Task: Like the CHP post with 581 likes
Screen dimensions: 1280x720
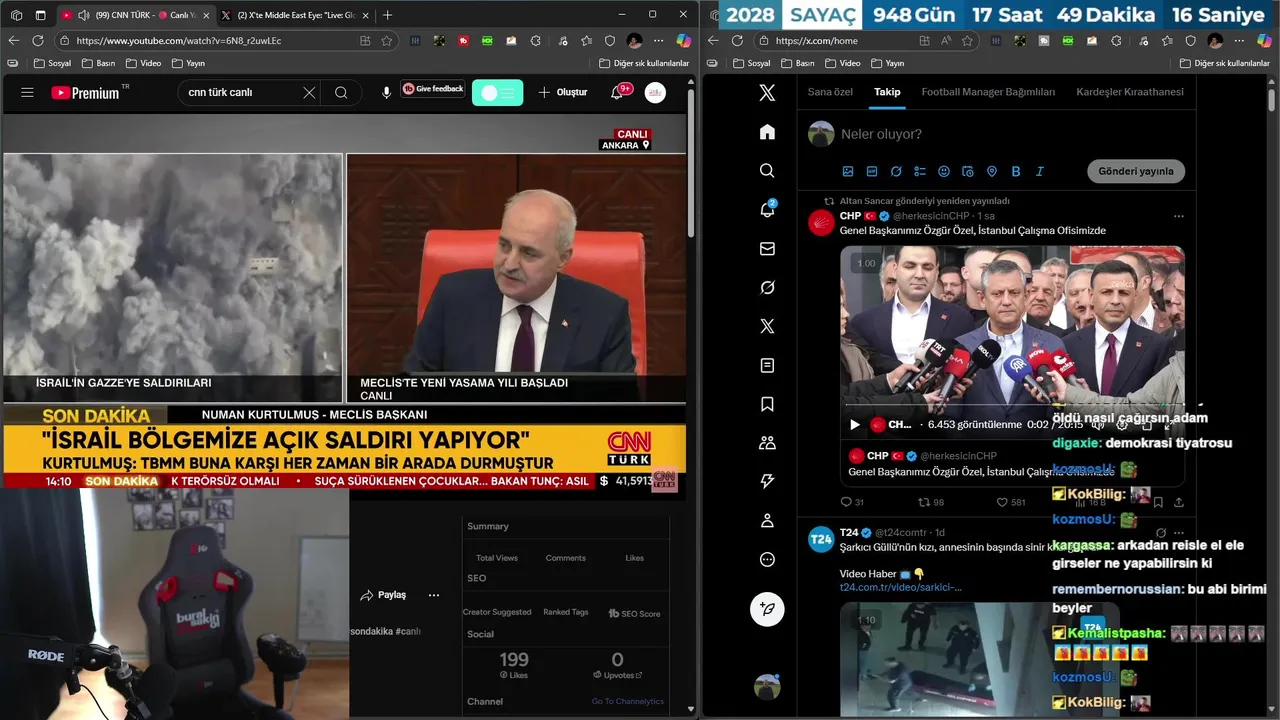Action: tap(1011, 502)
